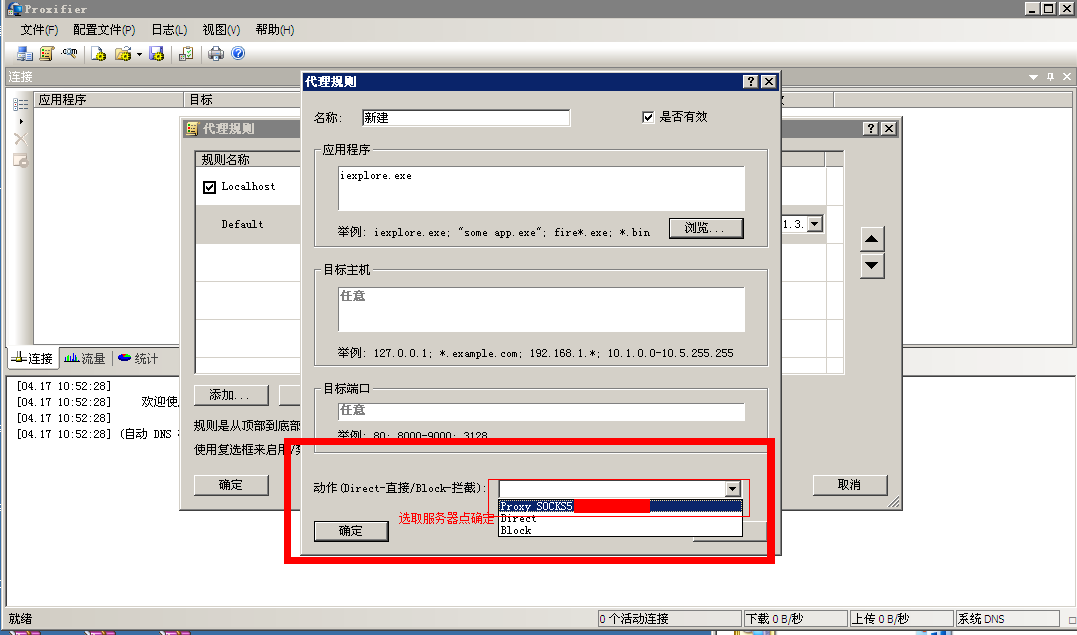
Task: Click the blue help question mark icon
Action: tap(238, 54)
